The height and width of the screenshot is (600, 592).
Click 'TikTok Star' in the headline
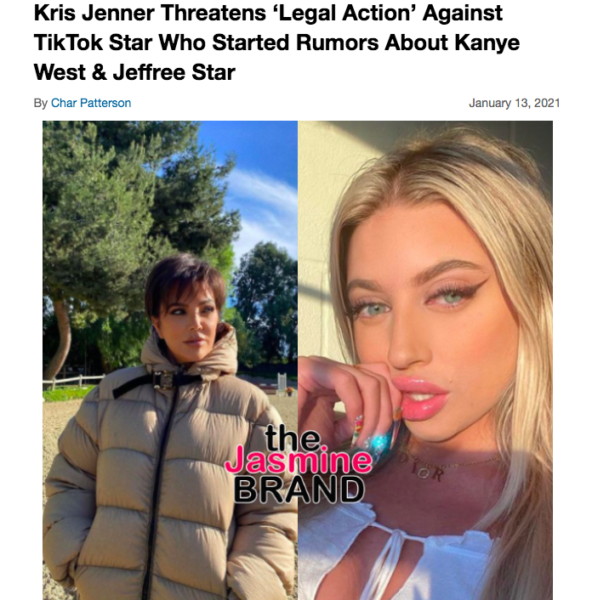93,43
